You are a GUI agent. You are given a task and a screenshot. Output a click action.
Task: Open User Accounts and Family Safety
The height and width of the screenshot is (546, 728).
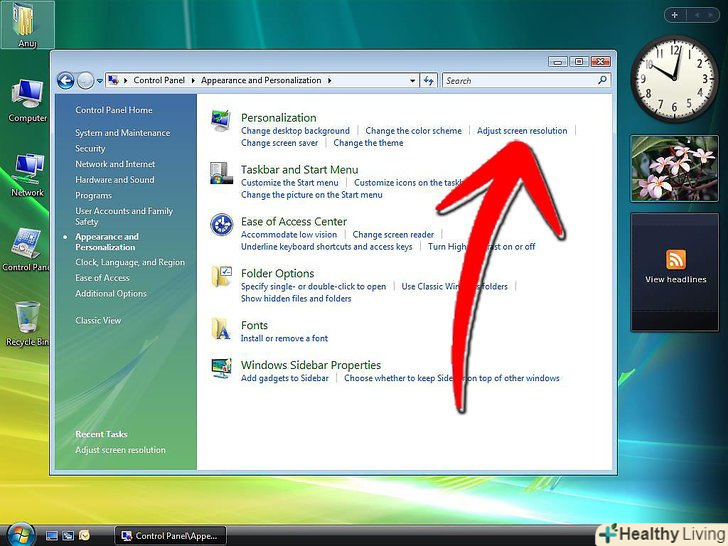(124, 216)
